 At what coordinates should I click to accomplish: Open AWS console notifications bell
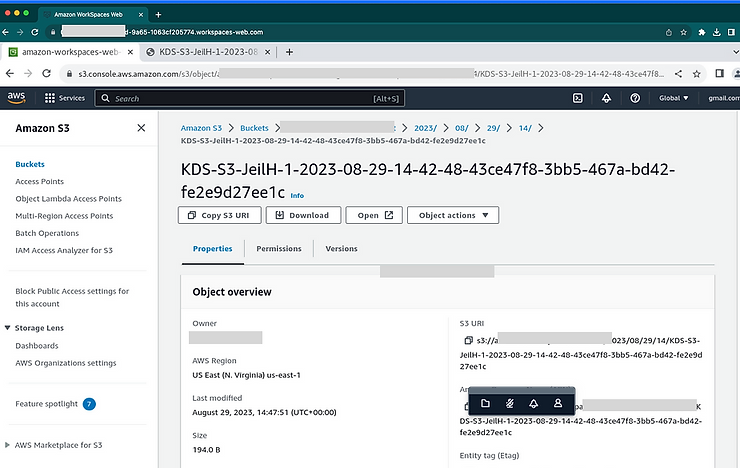pos(606,98)
